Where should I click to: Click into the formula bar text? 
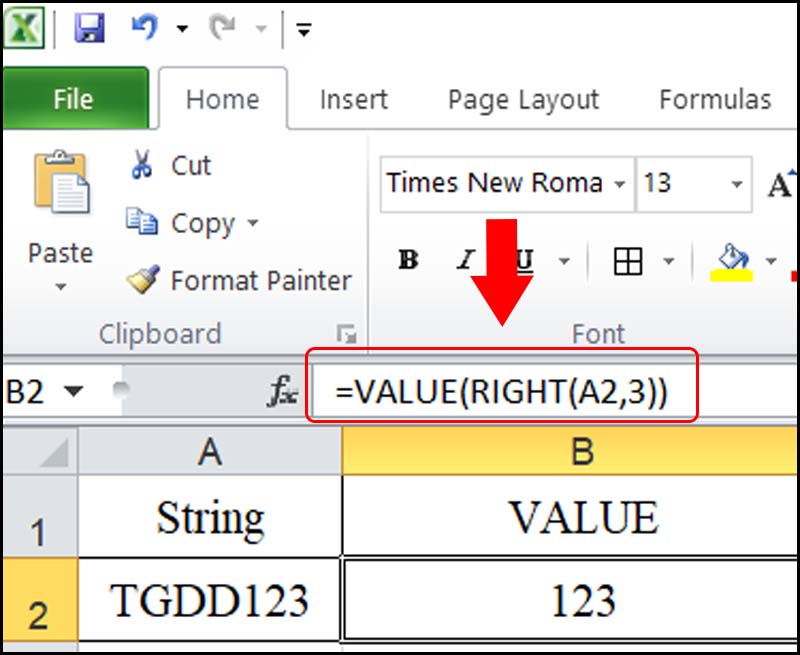point(501,393)
